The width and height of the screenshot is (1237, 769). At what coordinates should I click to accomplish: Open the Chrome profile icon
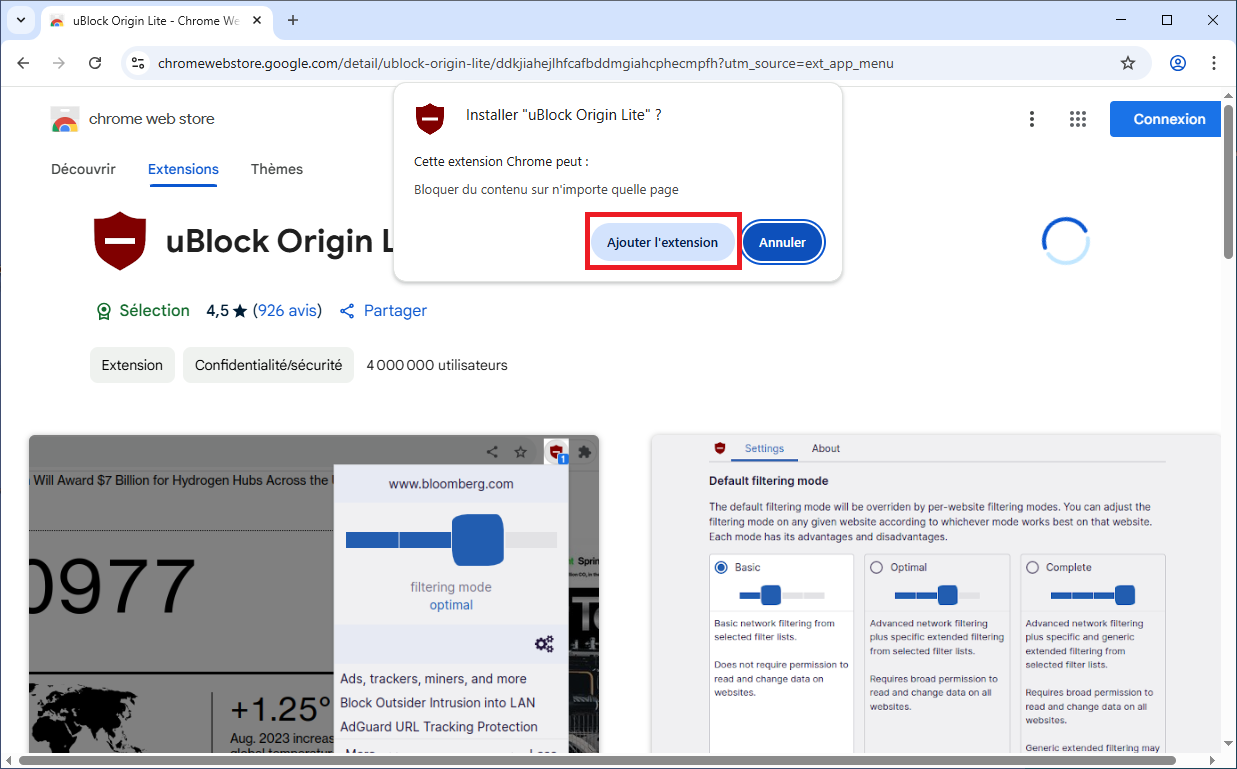pyautogui.click(x=1178, y=63)
